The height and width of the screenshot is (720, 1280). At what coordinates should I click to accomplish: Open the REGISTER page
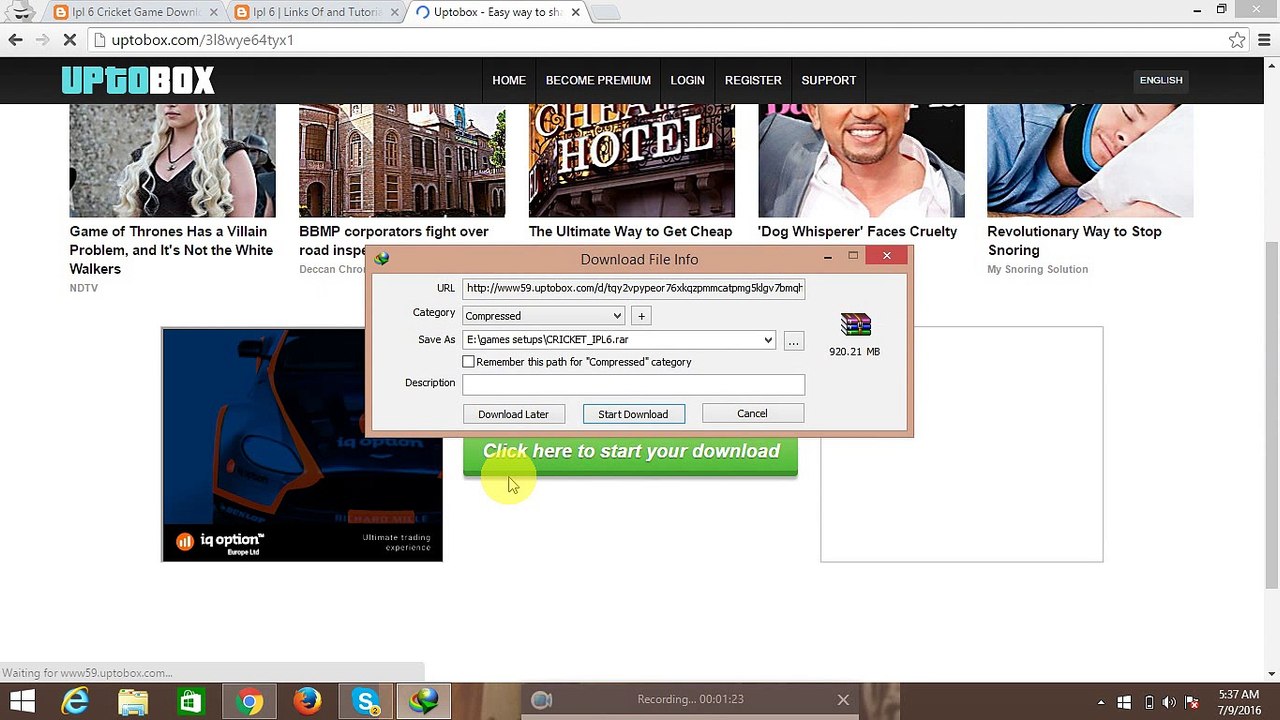tap(753, 80)
